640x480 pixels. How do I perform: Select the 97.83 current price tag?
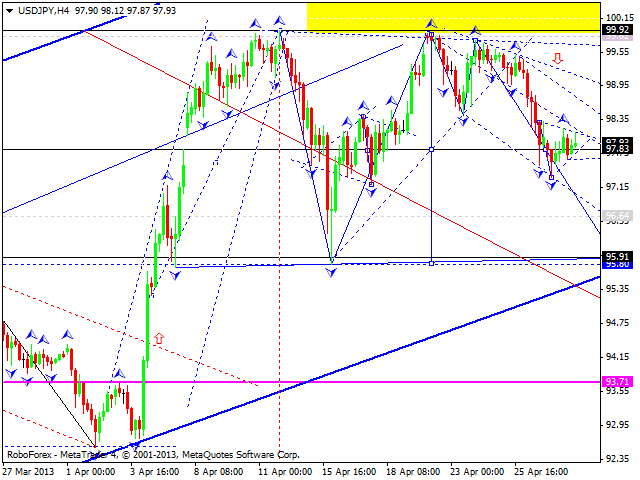click(x=617, y=143)
